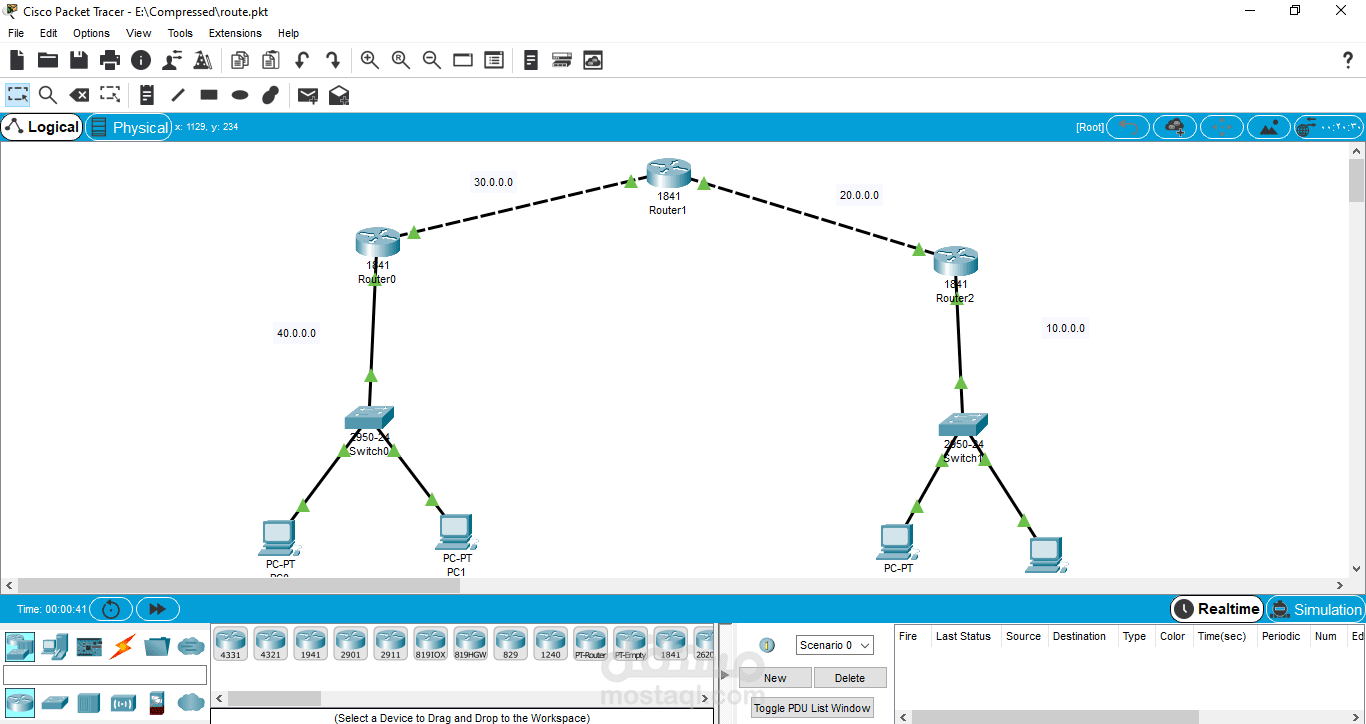Click the New scenario button

[x=775, y=678]
